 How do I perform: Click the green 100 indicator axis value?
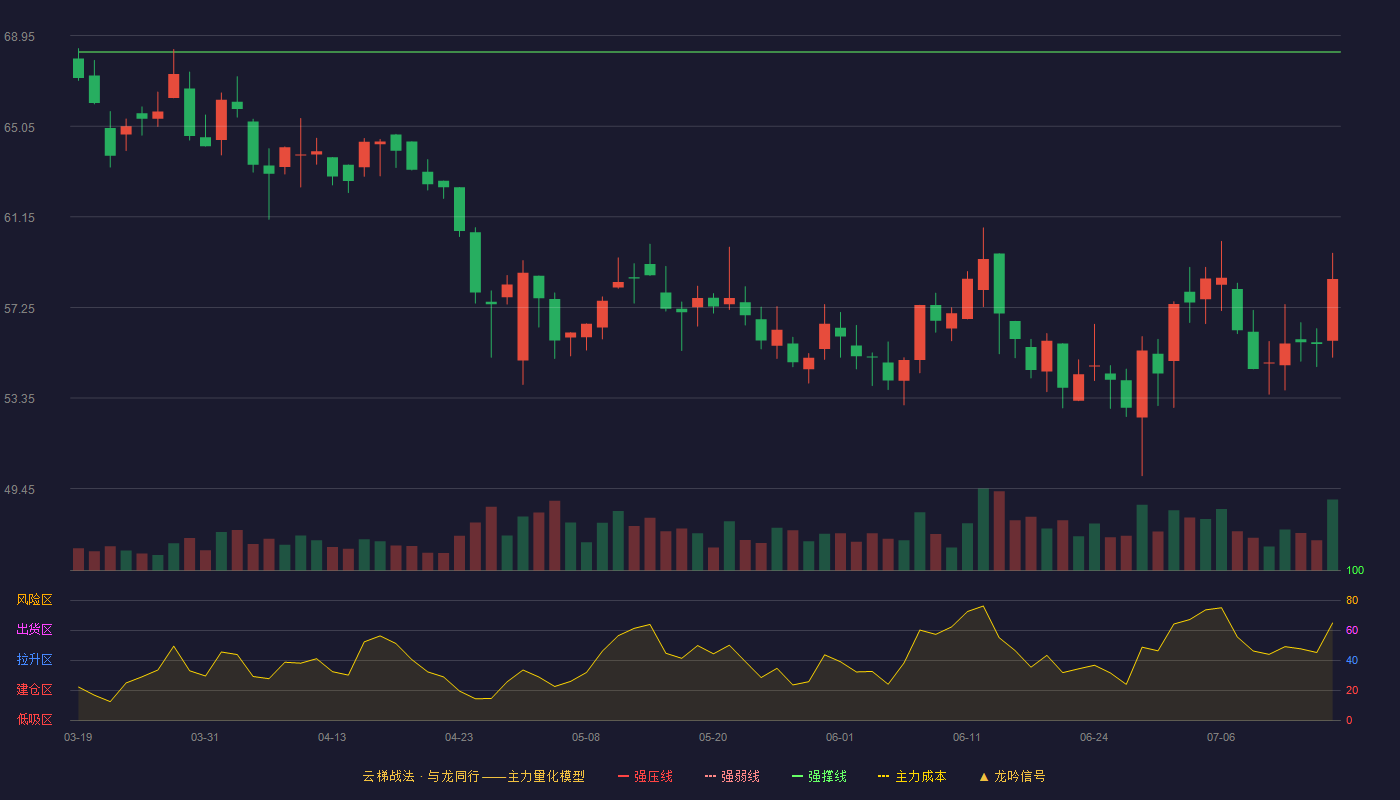point(1355,570)
